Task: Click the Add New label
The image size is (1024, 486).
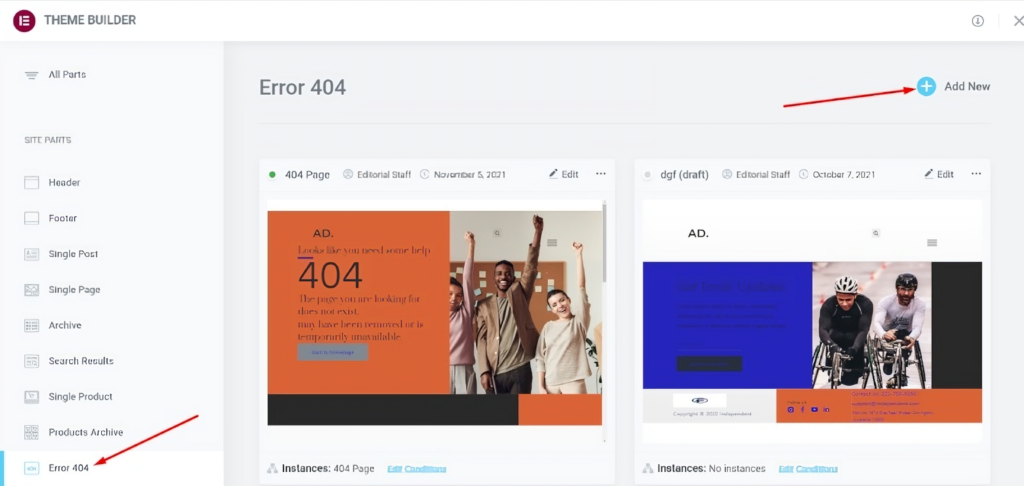Action: click(967, 86)
